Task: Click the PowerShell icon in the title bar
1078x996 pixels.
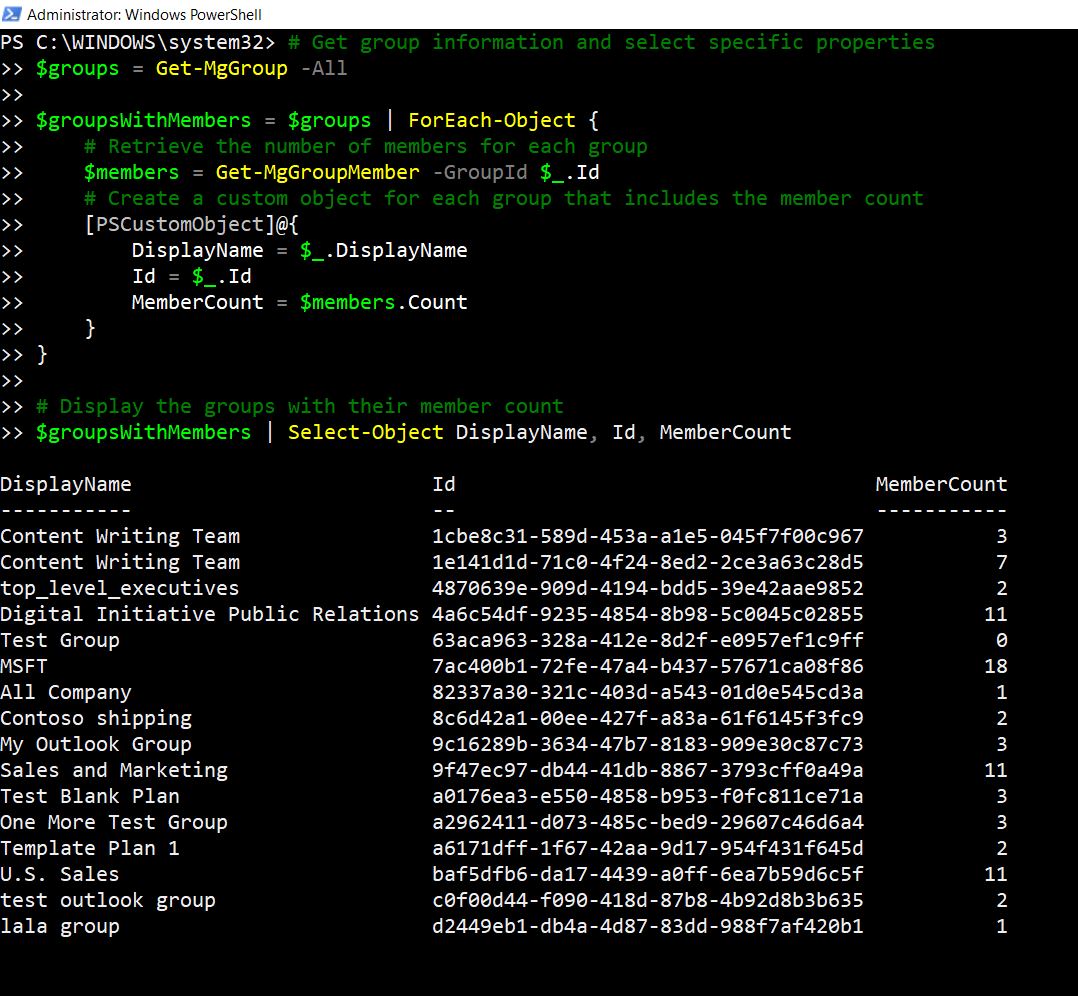Action: 12,15
